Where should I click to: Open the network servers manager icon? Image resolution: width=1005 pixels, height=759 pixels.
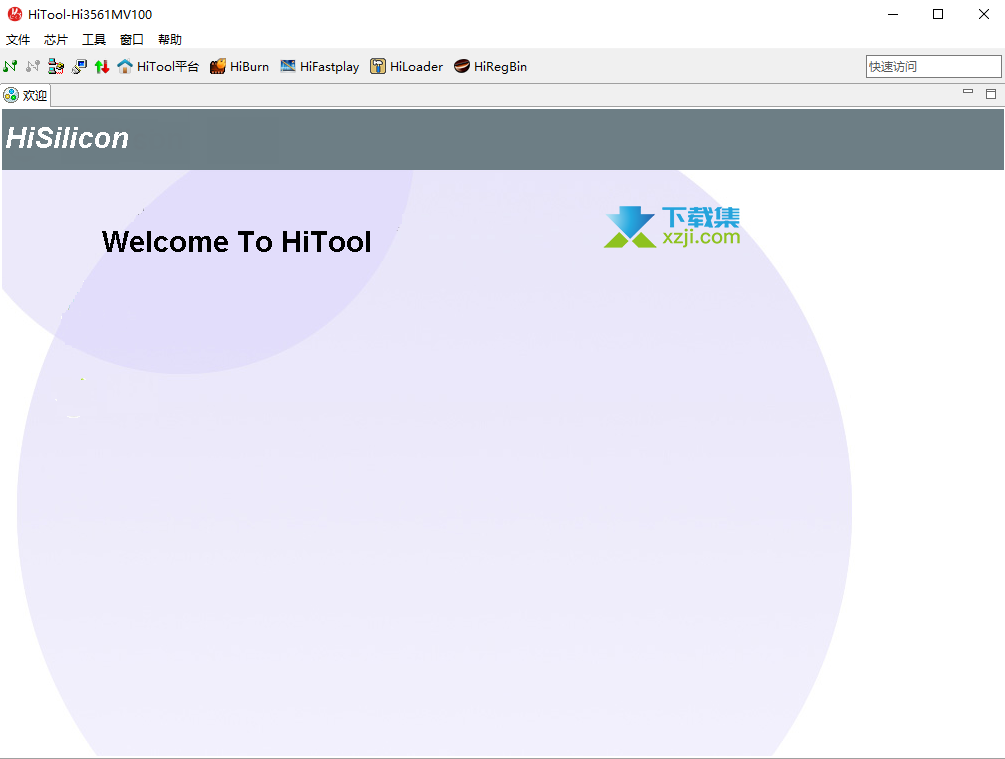tap(56, 66)
